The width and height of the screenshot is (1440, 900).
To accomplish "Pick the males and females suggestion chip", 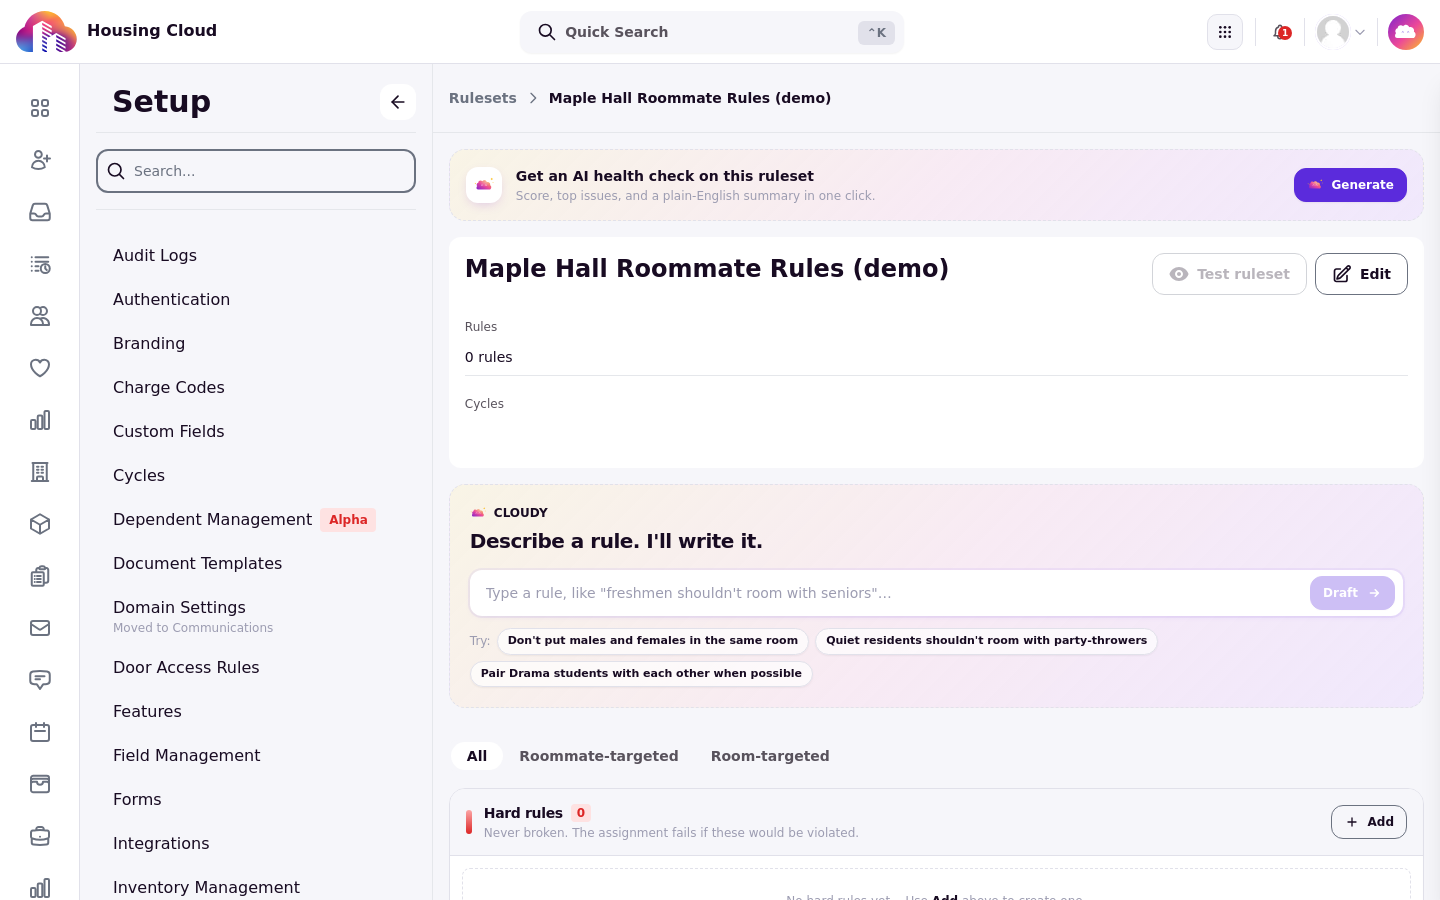I will (653, 641).
